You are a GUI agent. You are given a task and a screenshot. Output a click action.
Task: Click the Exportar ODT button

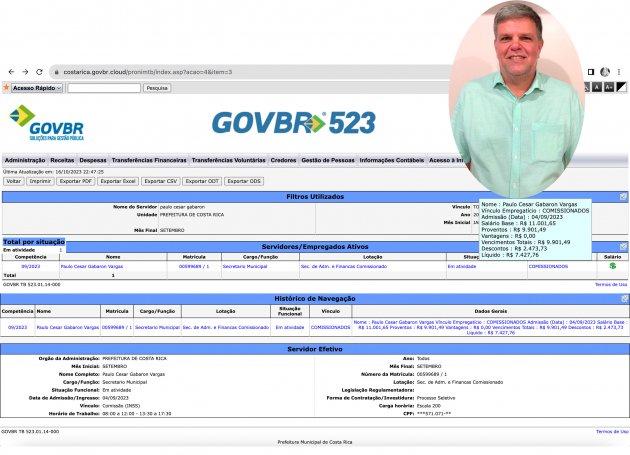tap(202, 181)
